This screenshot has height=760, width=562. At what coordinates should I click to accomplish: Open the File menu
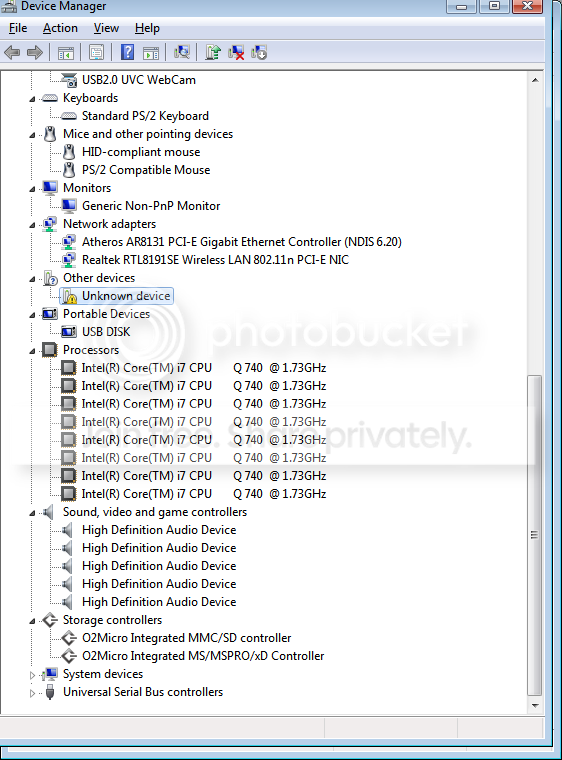click(x=18, y=28)
